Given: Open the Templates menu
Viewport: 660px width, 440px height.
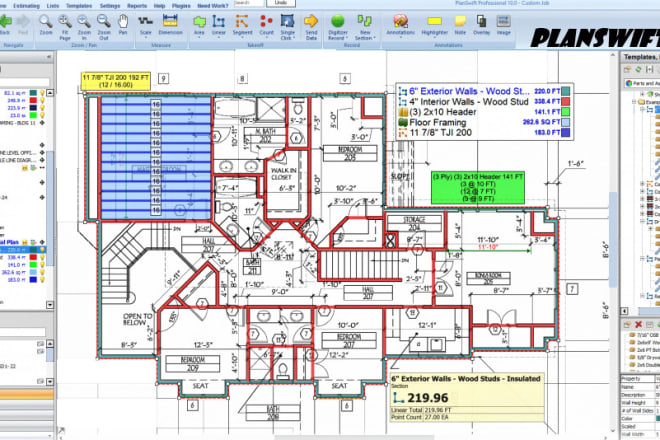Looking at the screenshot, I should pyautogui.click(x=79, y=6).
